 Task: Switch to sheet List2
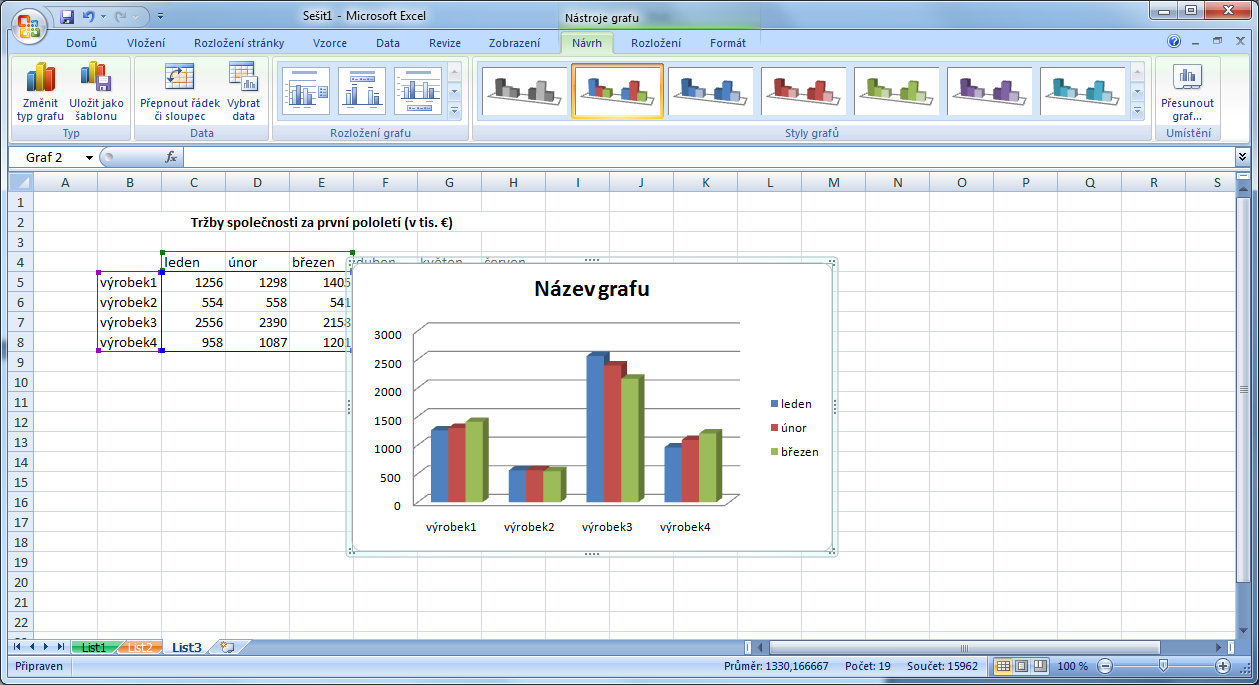point(139,647)
